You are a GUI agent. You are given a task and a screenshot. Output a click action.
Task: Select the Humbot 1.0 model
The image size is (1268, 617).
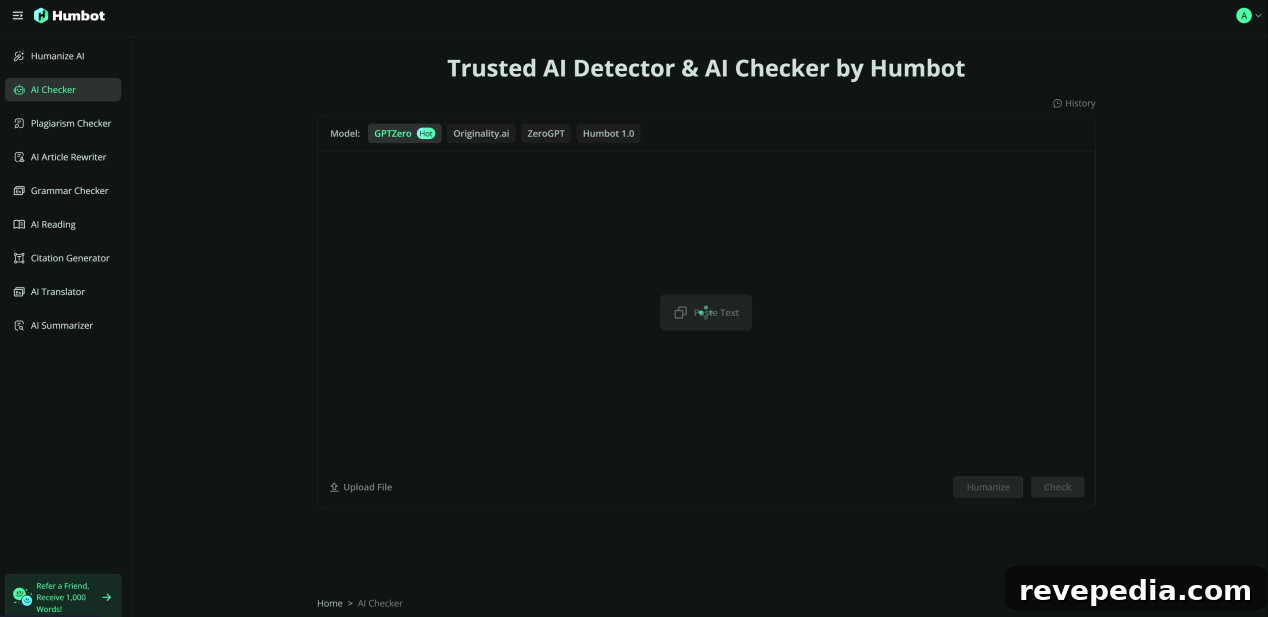[608, 133]
